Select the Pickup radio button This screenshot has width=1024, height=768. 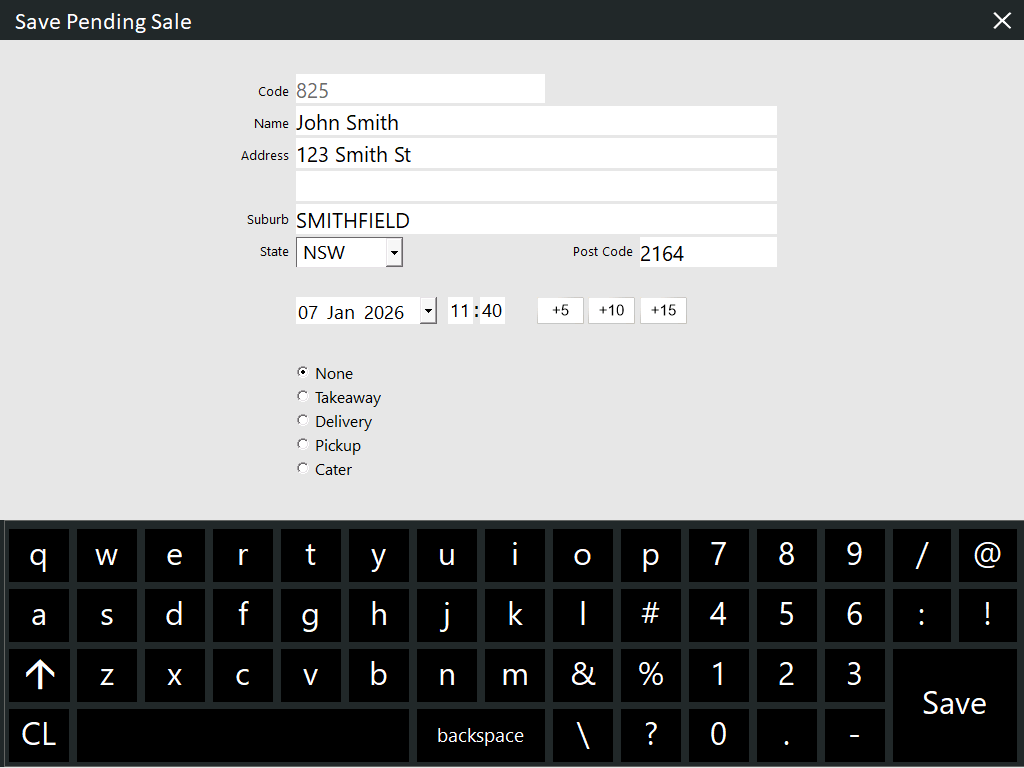pos(303,445)
